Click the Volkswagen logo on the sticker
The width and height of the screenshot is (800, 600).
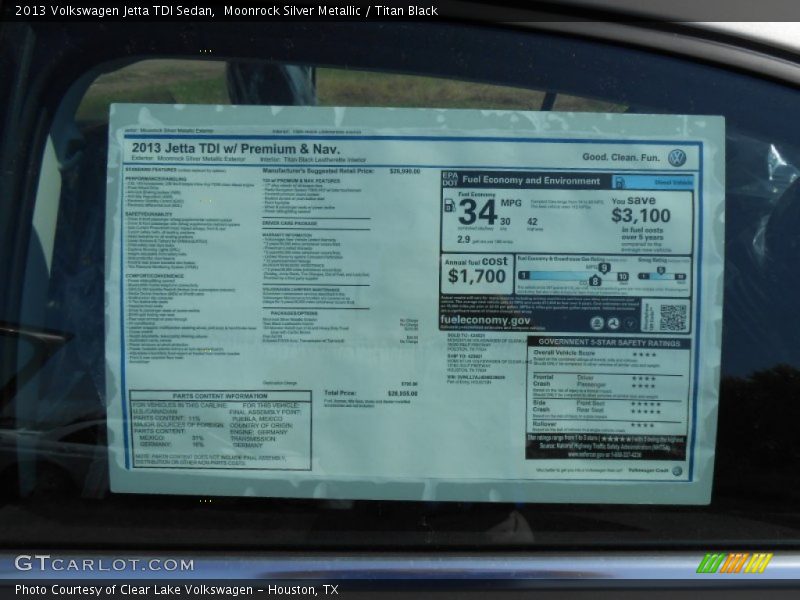click(677, 157)
